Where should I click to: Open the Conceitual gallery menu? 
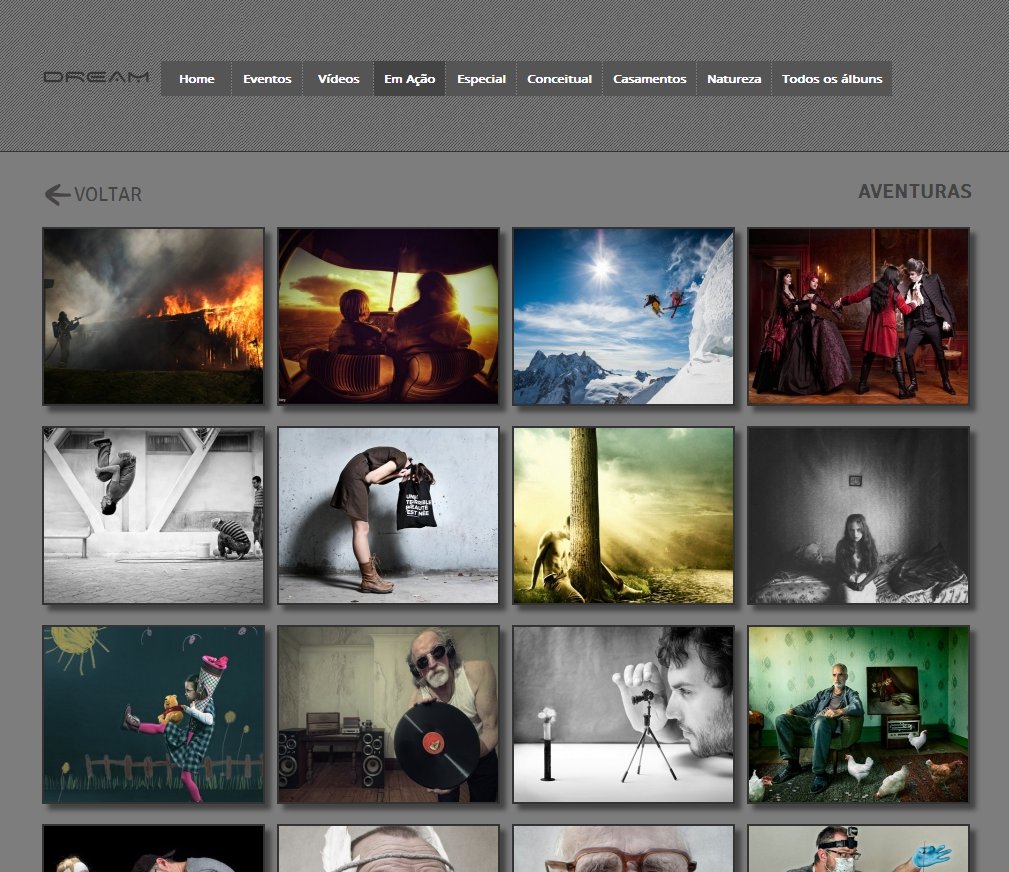(x=559, y=79)
